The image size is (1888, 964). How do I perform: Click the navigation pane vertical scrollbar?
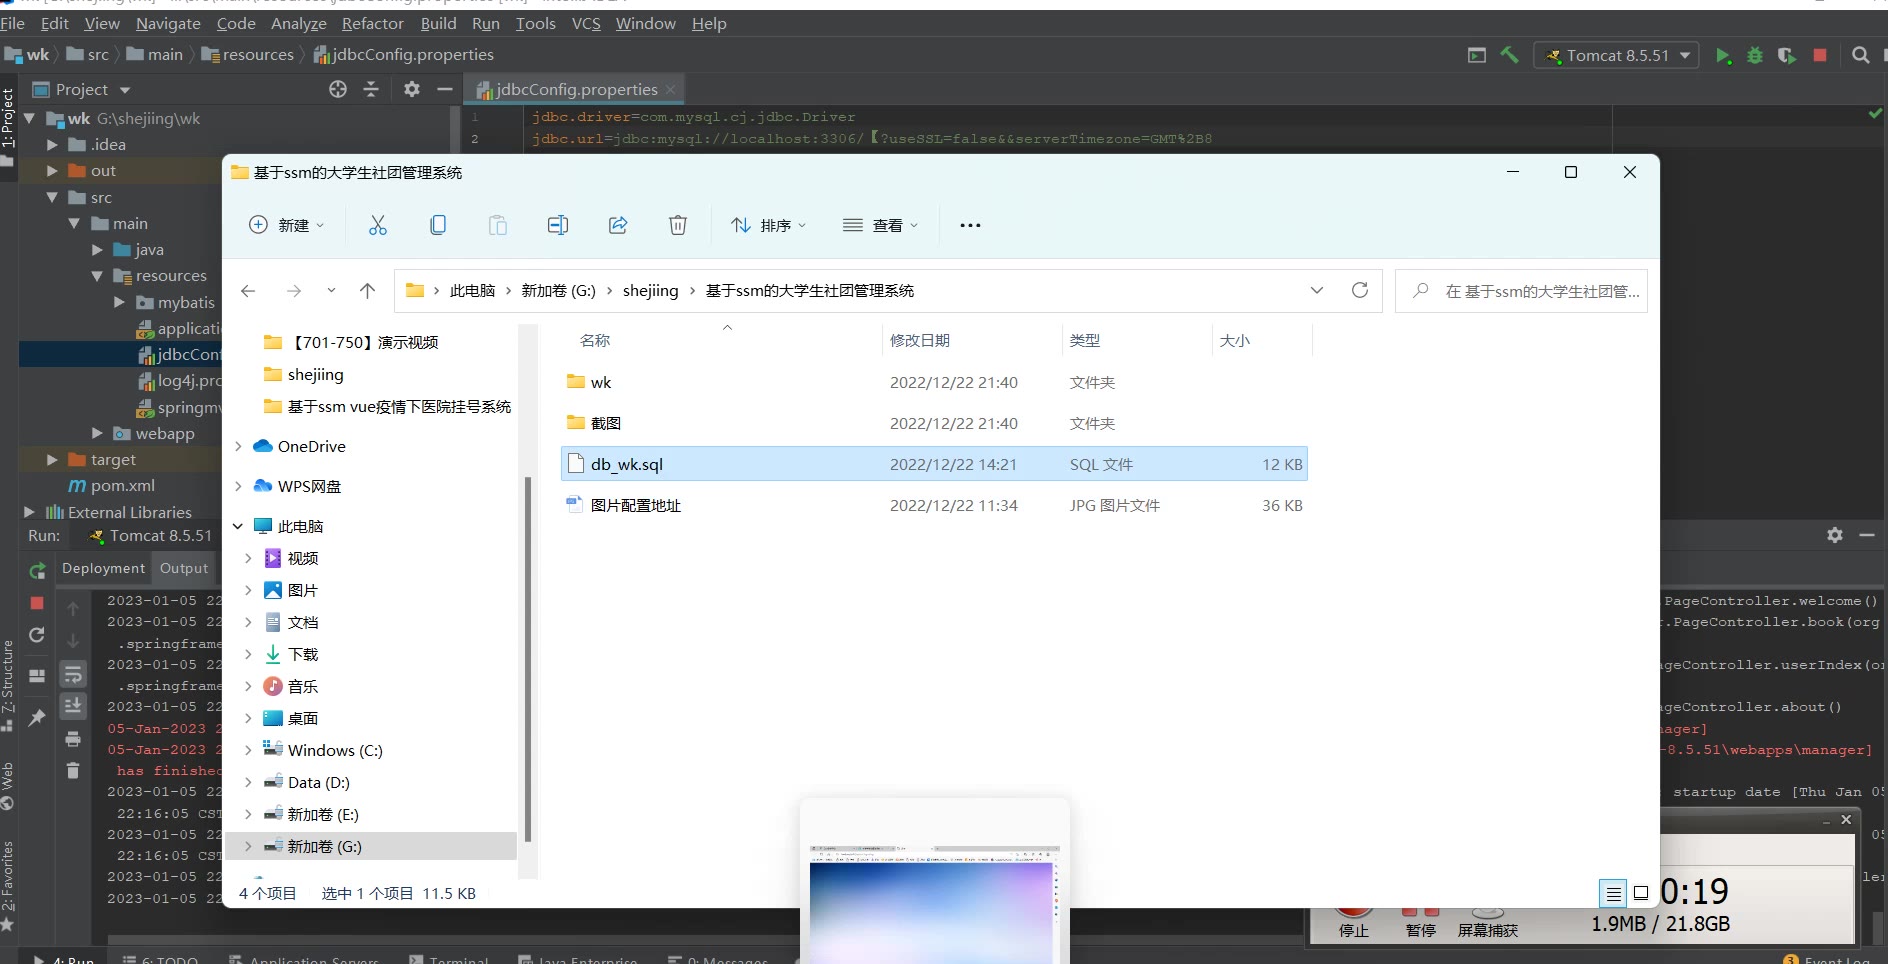coord(528,660)
